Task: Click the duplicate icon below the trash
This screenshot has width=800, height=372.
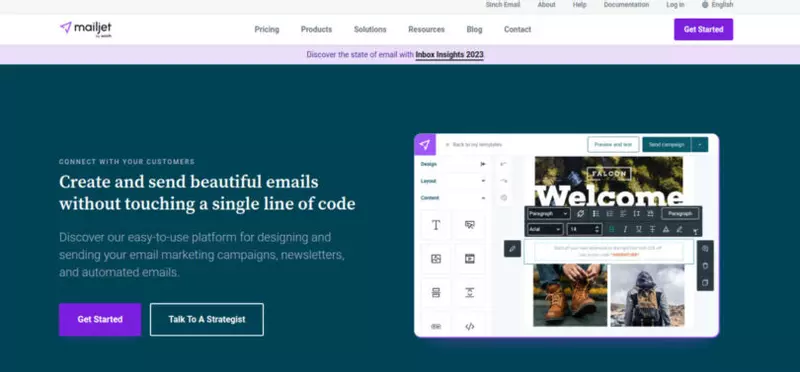Action: pyautogui.click(x=705, y=282)
